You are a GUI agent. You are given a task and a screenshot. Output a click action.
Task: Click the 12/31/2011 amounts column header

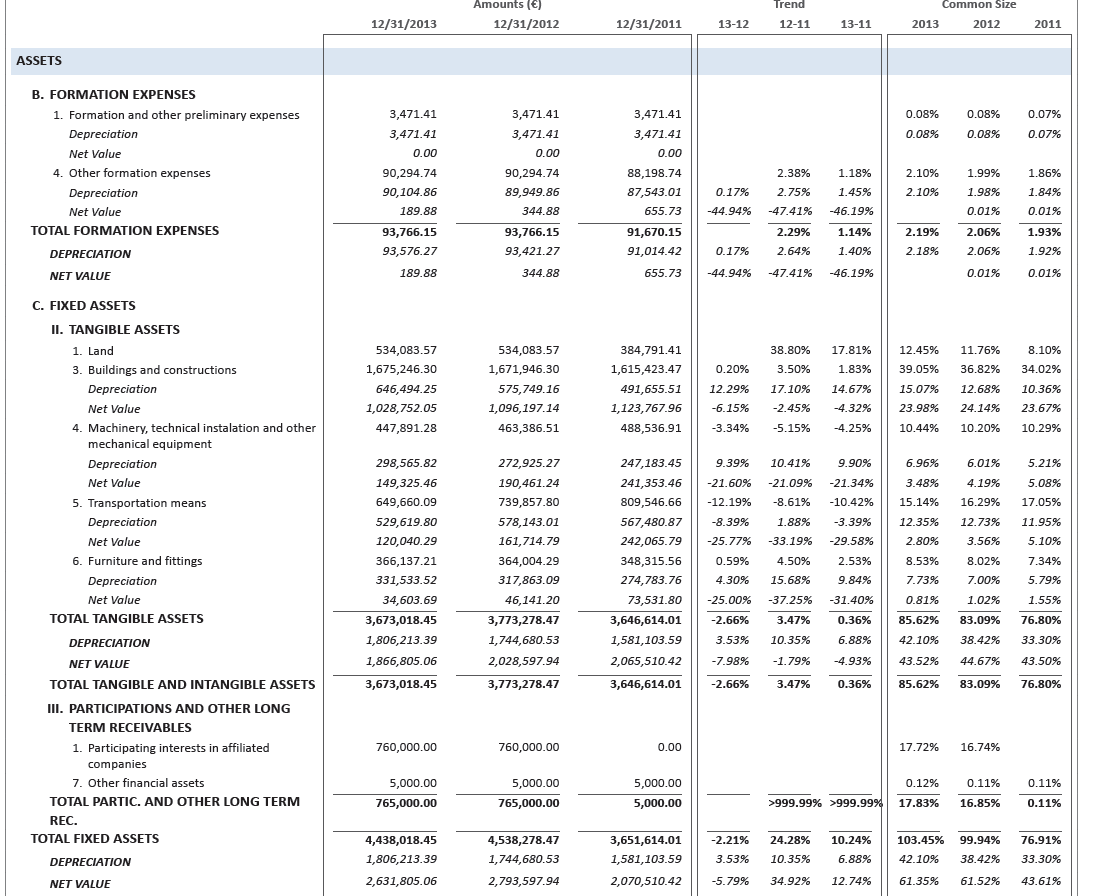pos(649,24)
